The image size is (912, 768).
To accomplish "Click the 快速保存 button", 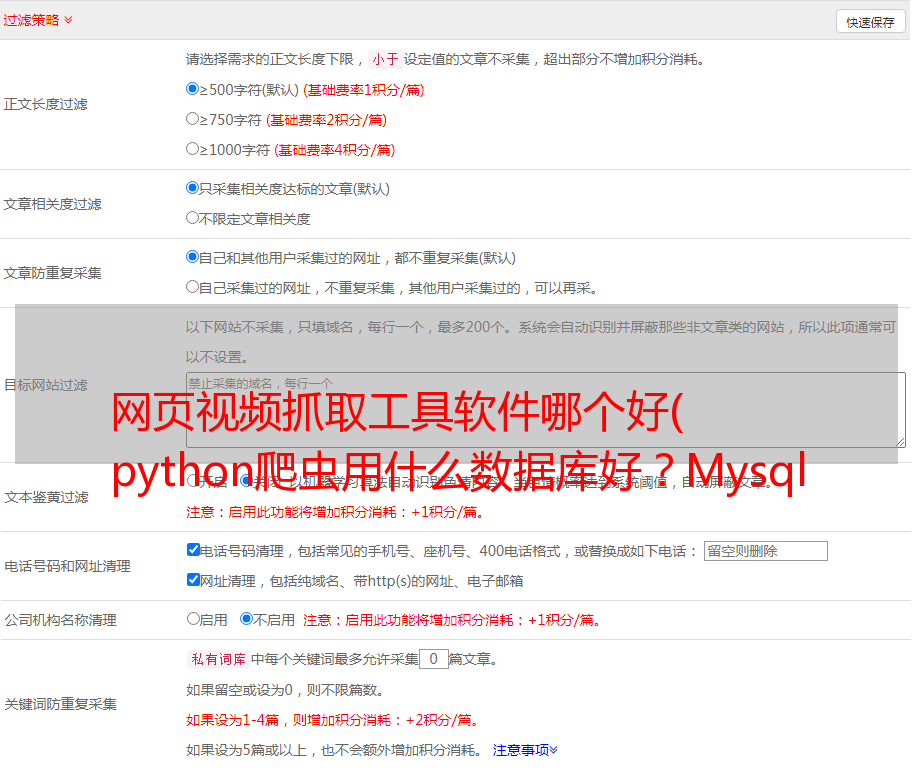I will pos(870,22).
